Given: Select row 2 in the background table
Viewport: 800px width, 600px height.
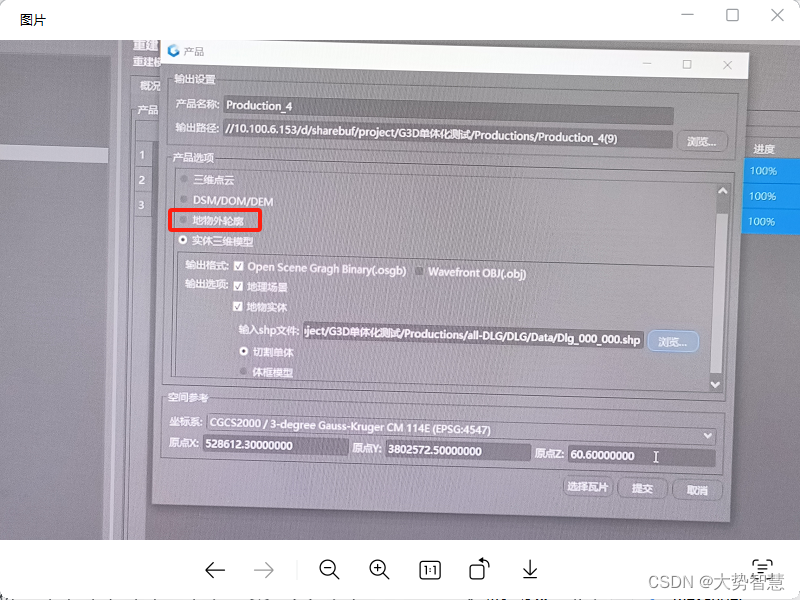Looking at the screenshot, I should point(142,180).
